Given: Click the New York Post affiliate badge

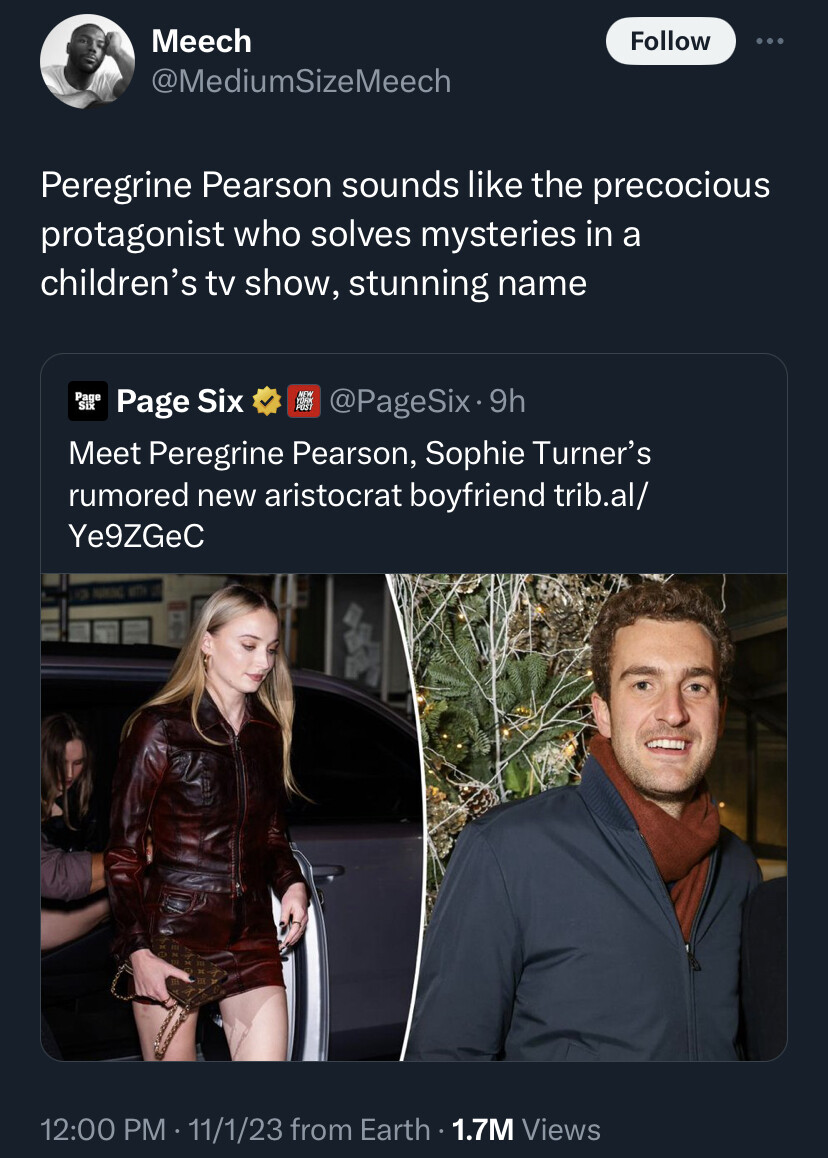Looking at the screenshot, I should pyautogui.click(x=303, y=401).
